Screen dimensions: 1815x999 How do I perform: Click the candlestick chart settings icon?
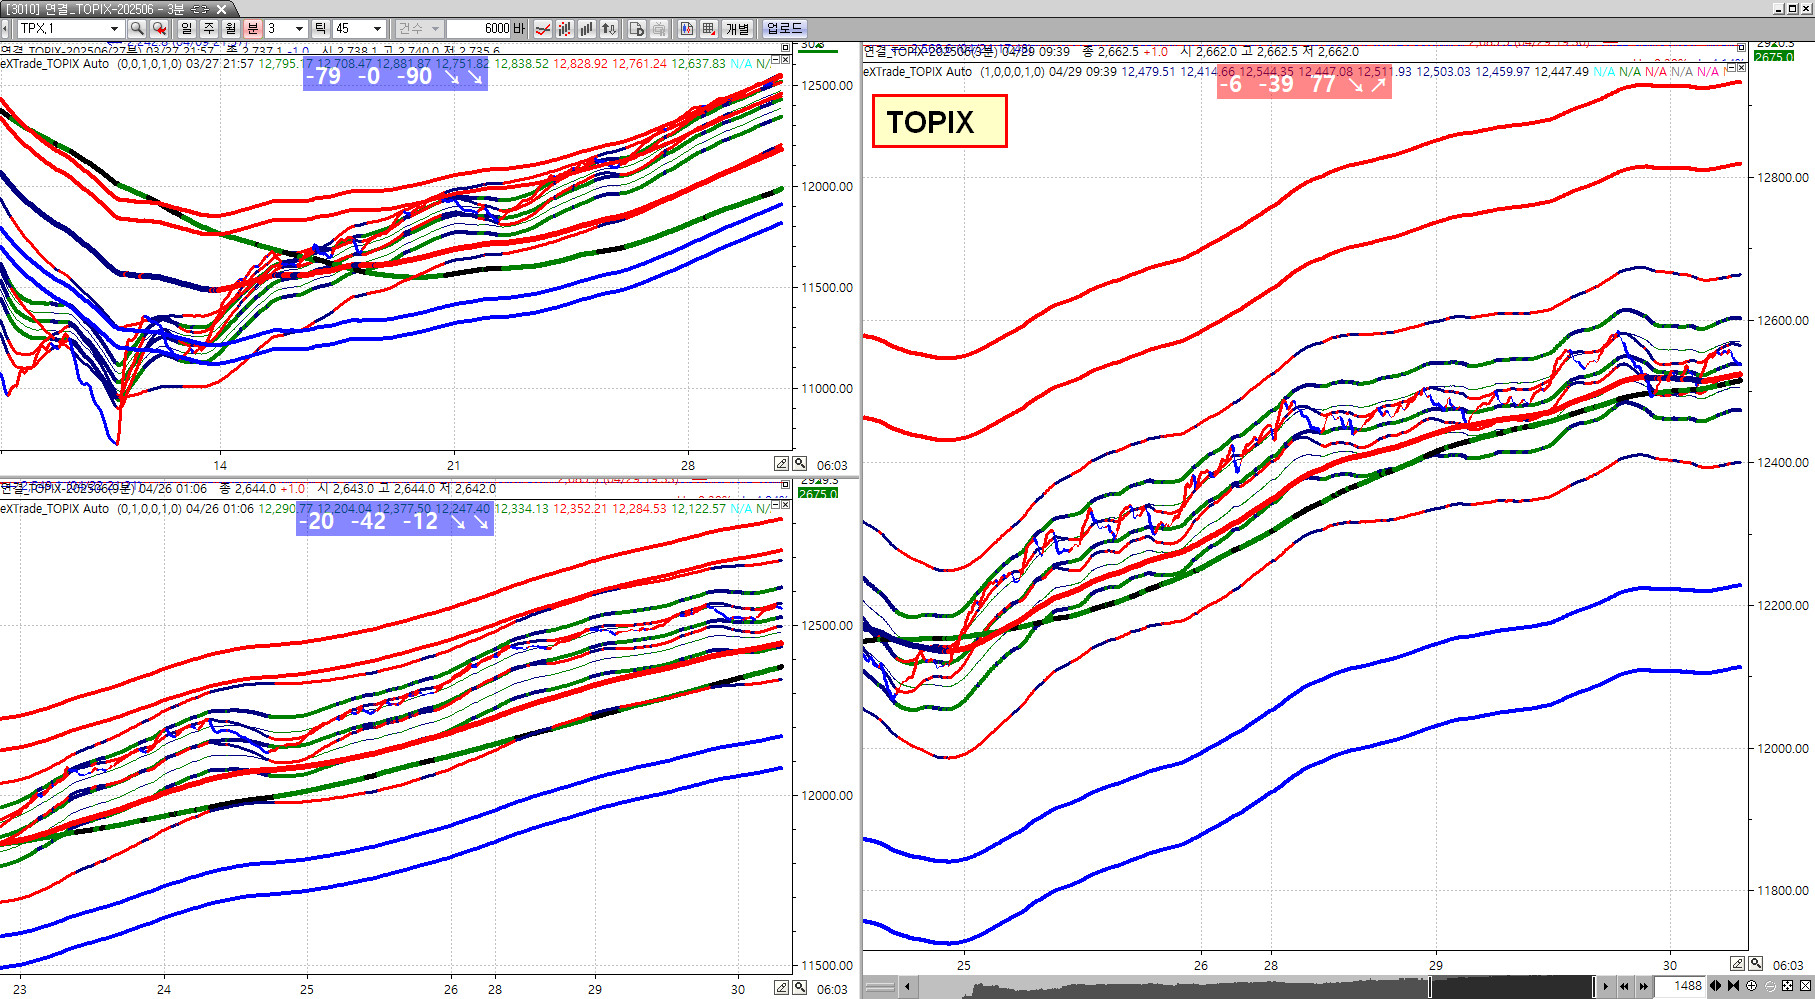(x=564, y=29)
